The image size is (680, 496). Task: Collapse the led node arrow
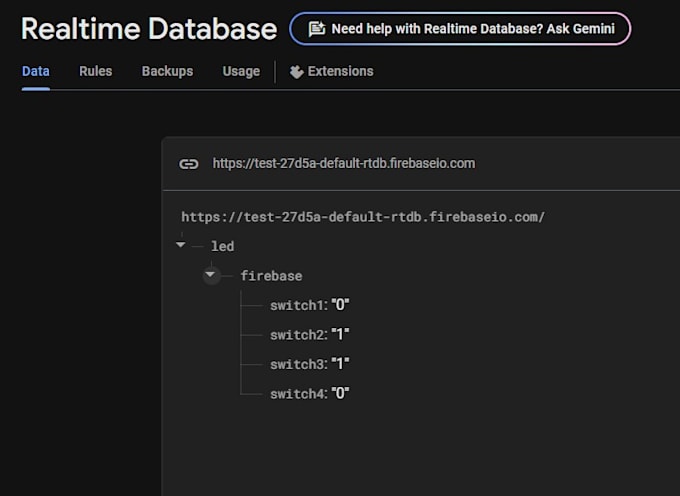pyautogui.click(x=181, y=245)
